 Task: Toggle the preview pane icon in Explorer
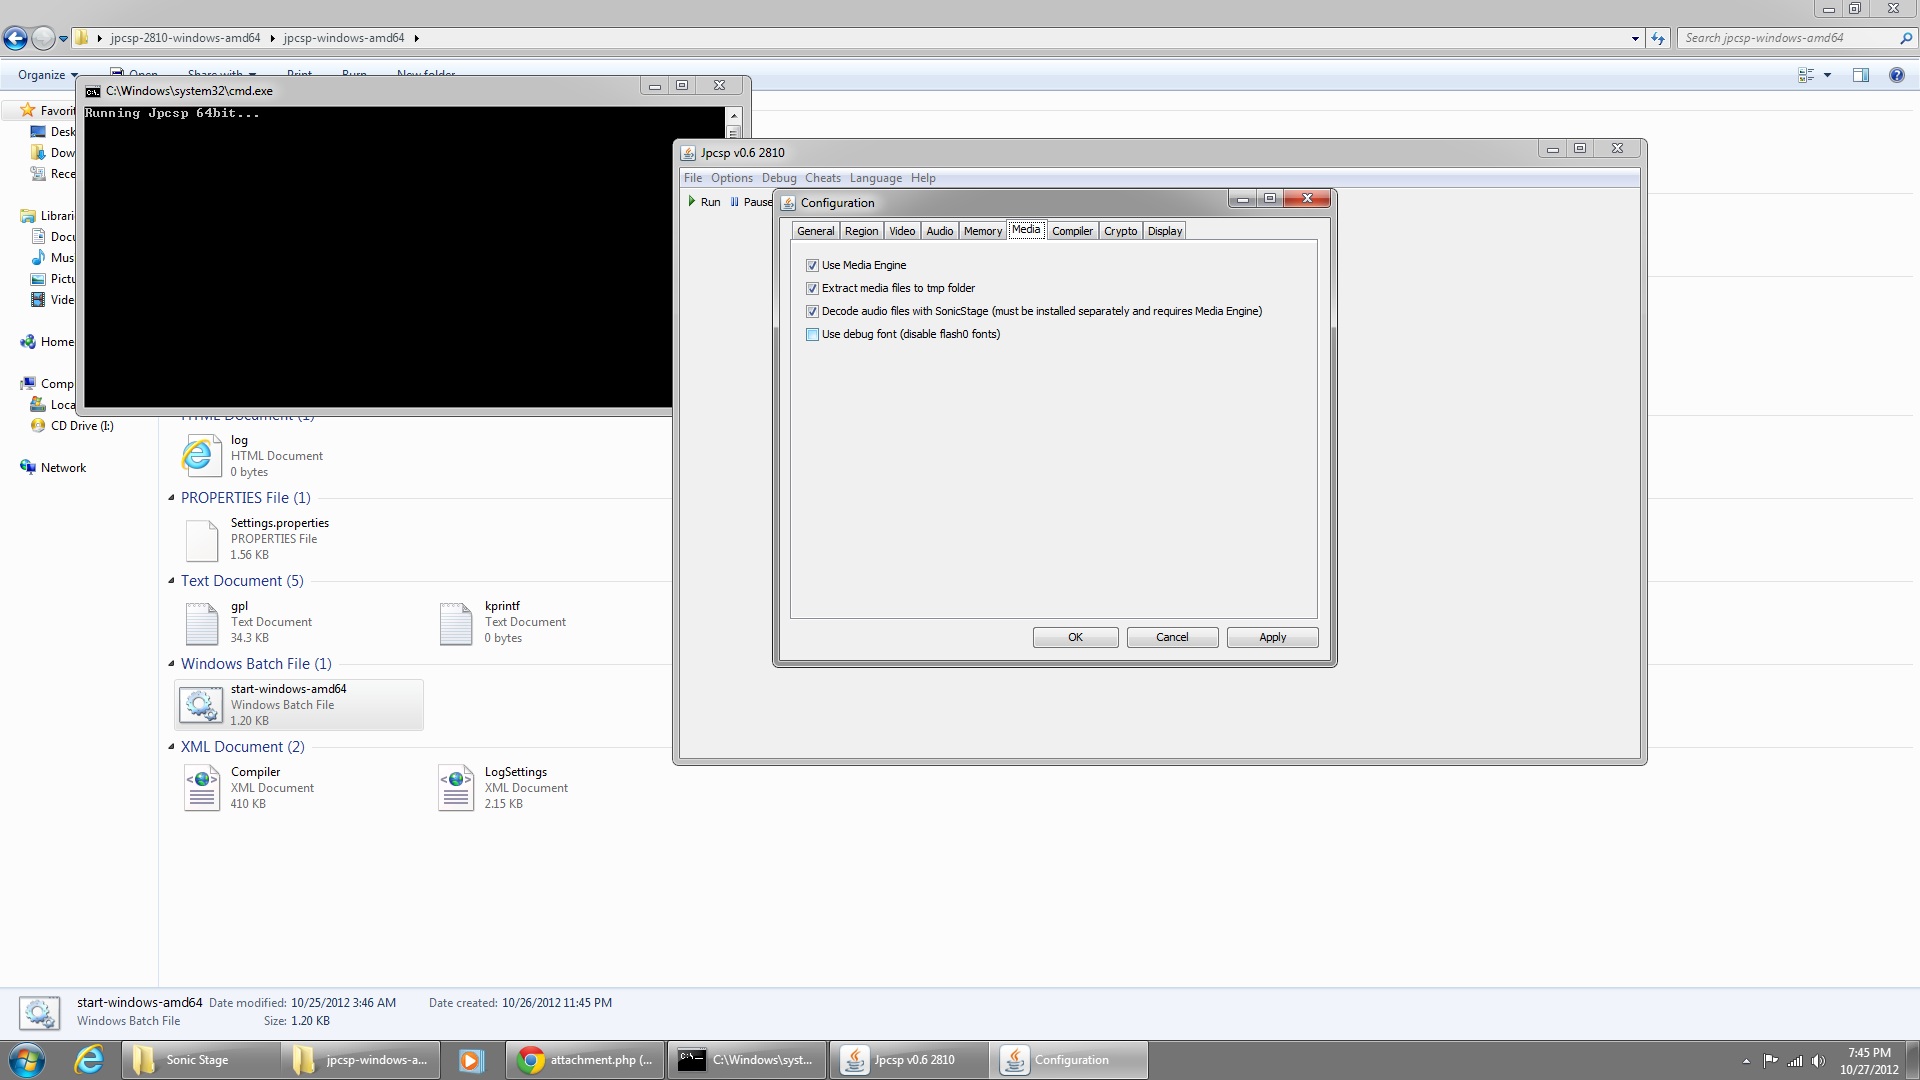[1860, 75]
